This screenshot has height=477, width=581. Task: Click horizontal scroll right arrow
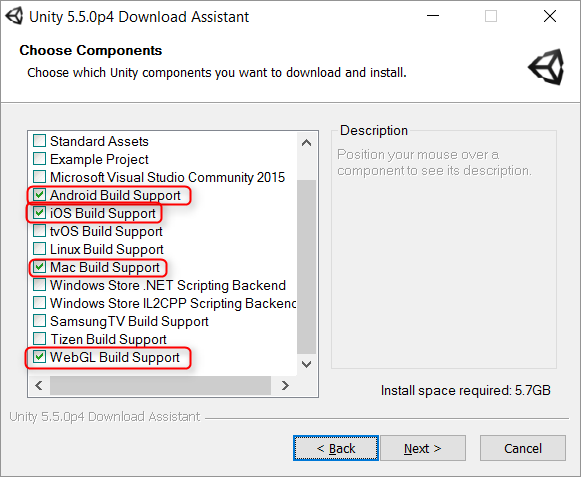[x=285, y=385]
